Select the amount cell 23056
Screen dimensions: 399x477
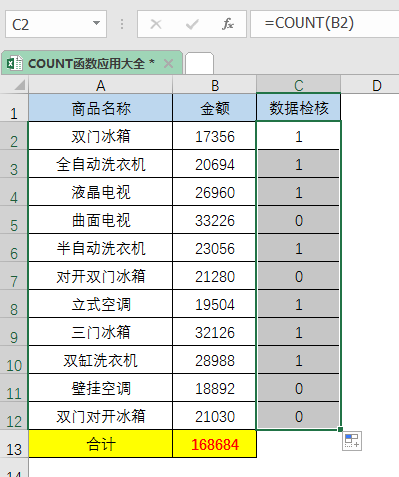[x=215, y=248]
